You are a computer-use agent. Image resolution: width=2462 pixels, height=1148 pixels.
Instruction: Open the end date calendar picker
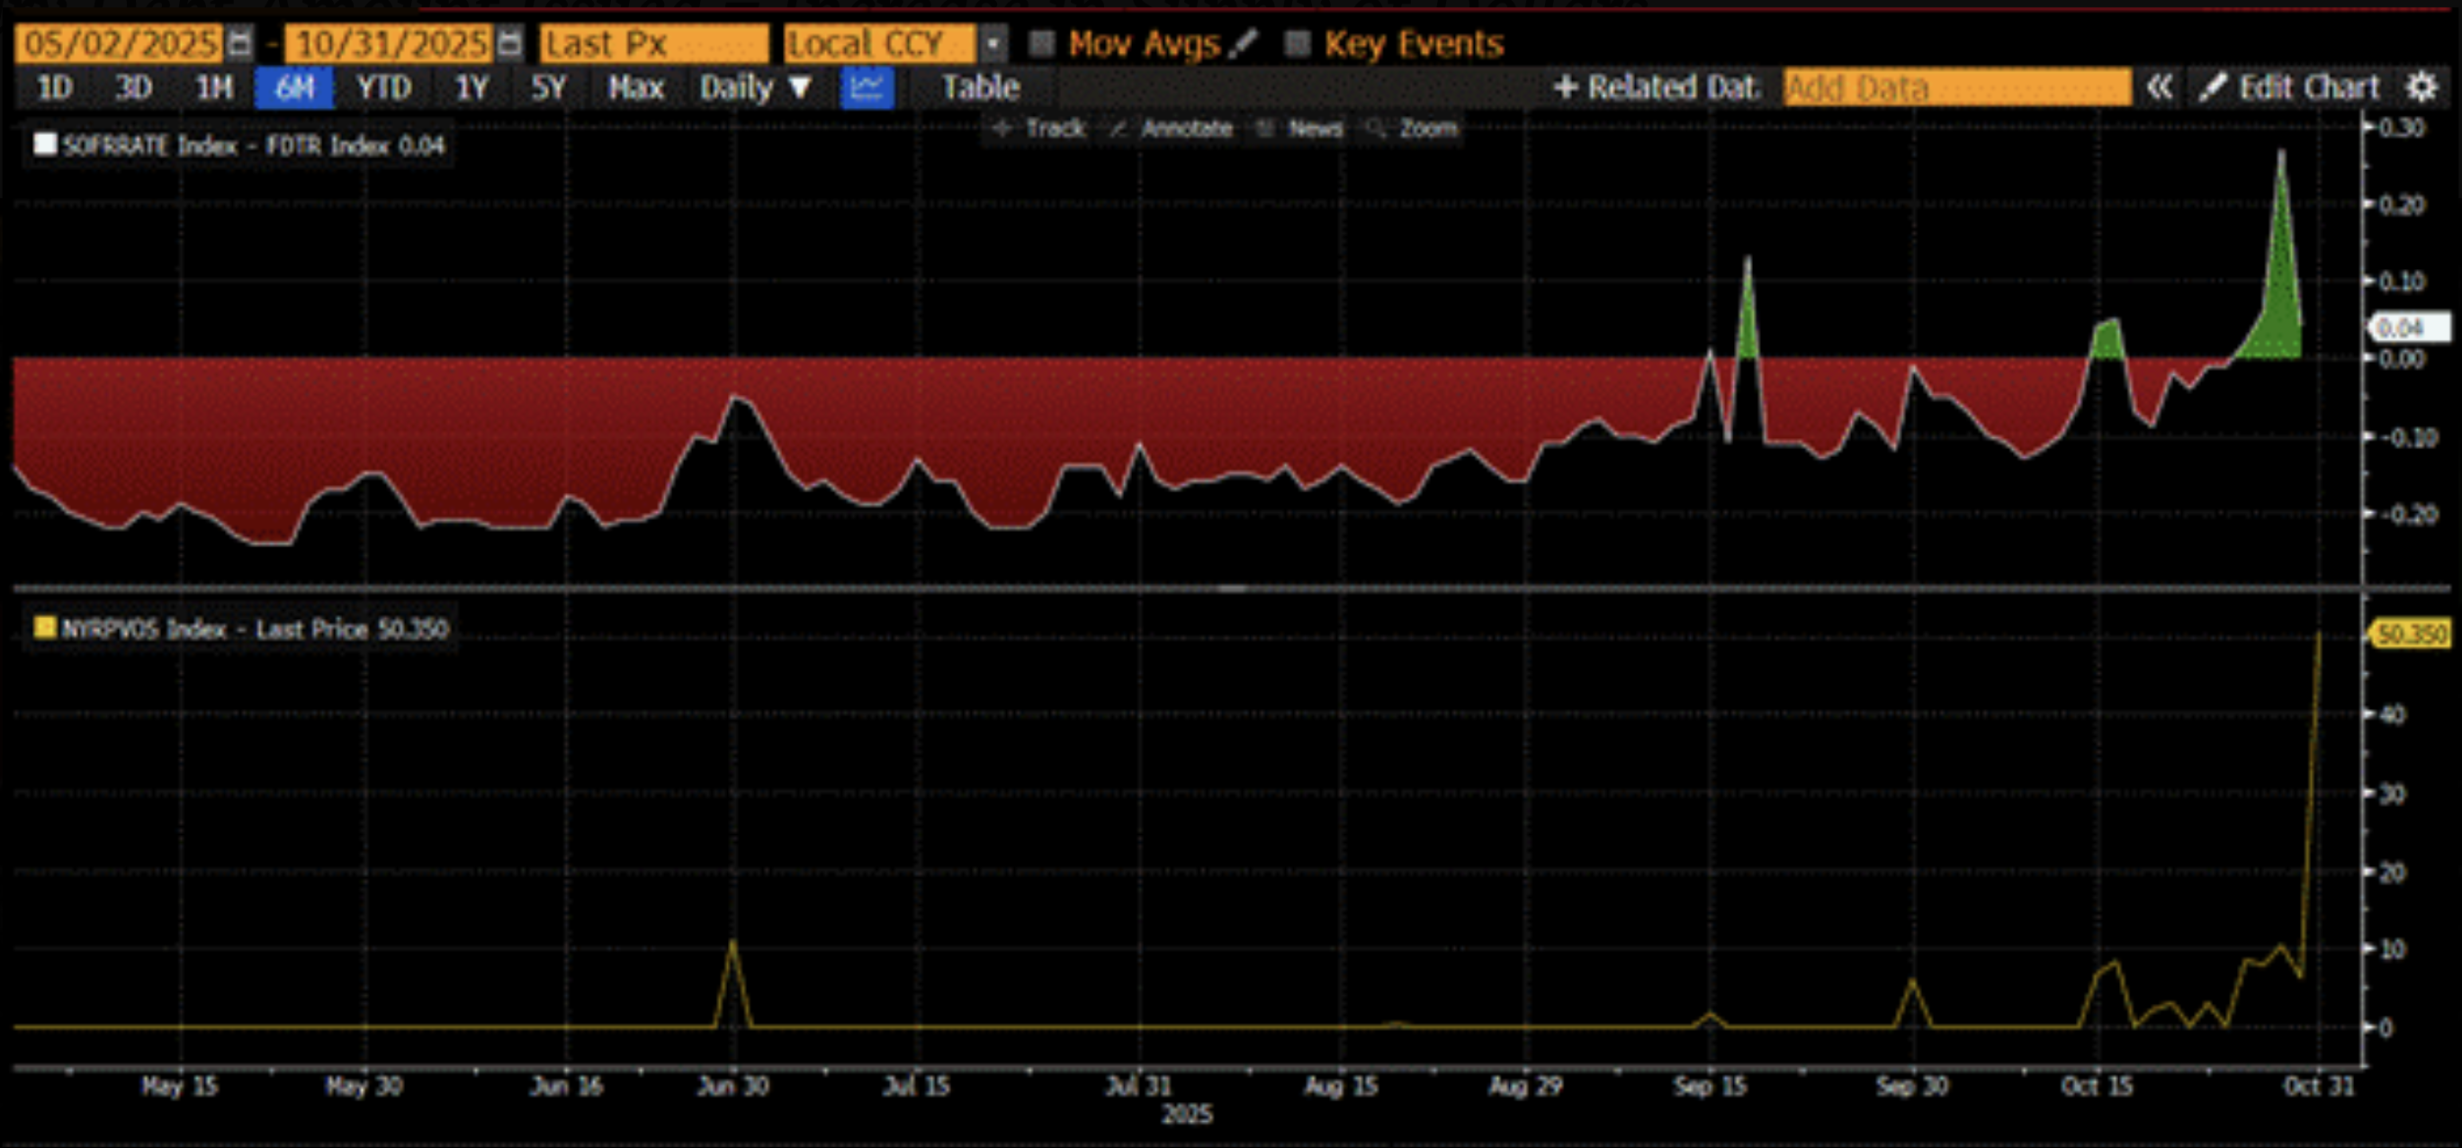[x=509, y=43]
